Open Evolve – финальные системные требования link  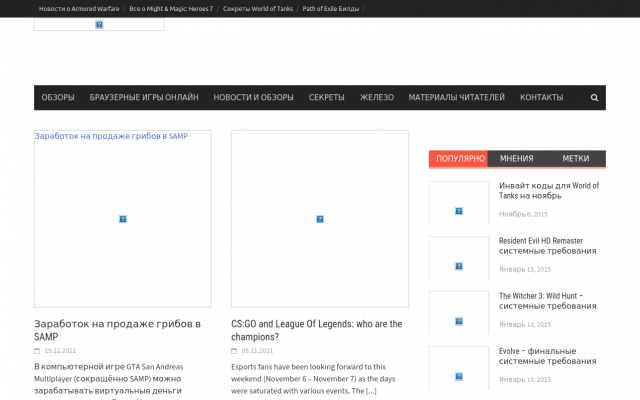tap(547, 356)
